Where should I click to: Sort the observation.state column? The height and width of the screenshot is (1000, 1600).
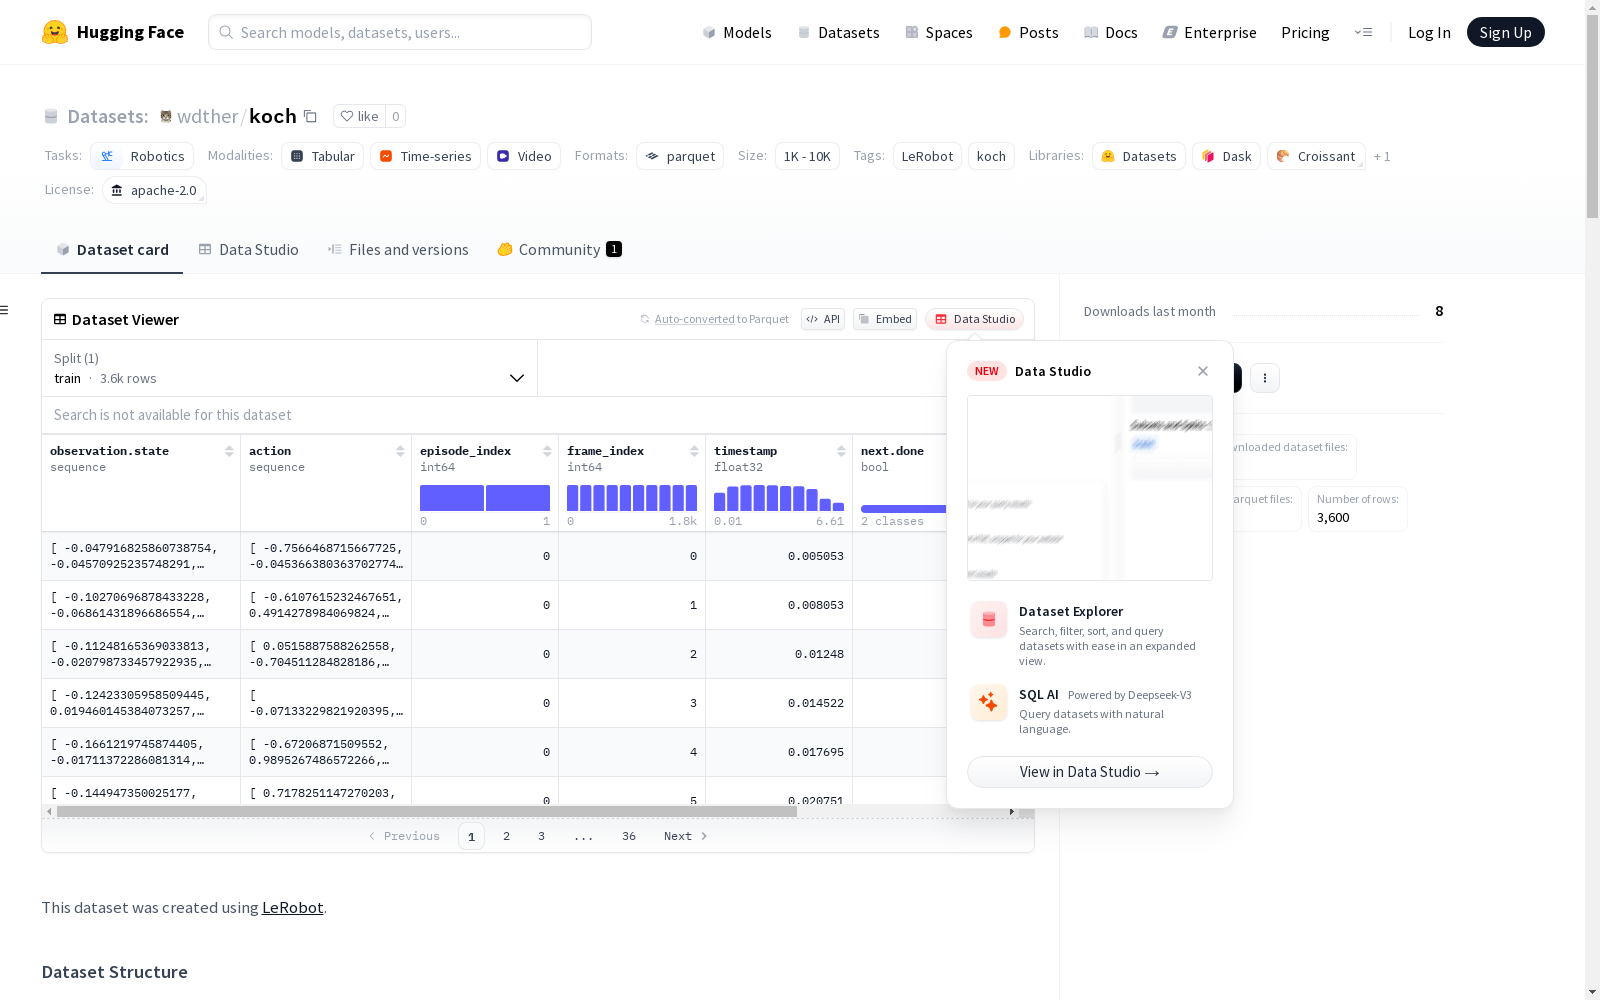pos(229,451)
